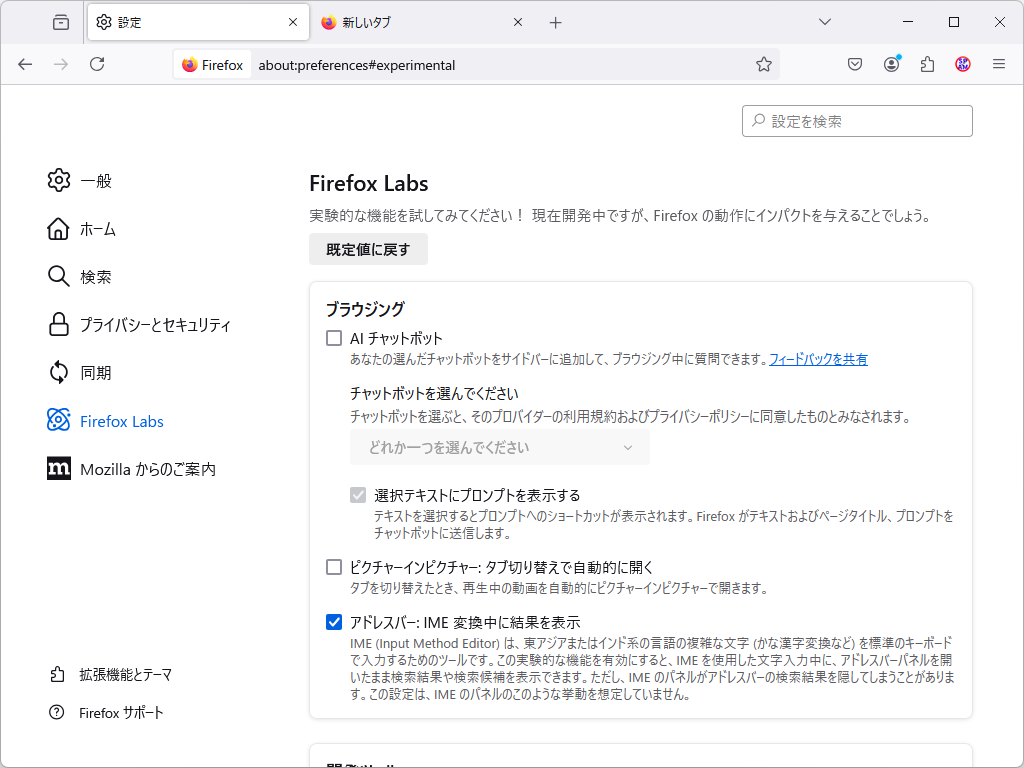Click the 設定を検索 search field
Image resolution: width=1024 pixels, height=768 pixels.
pyautogui.click(x=856, y=120)
